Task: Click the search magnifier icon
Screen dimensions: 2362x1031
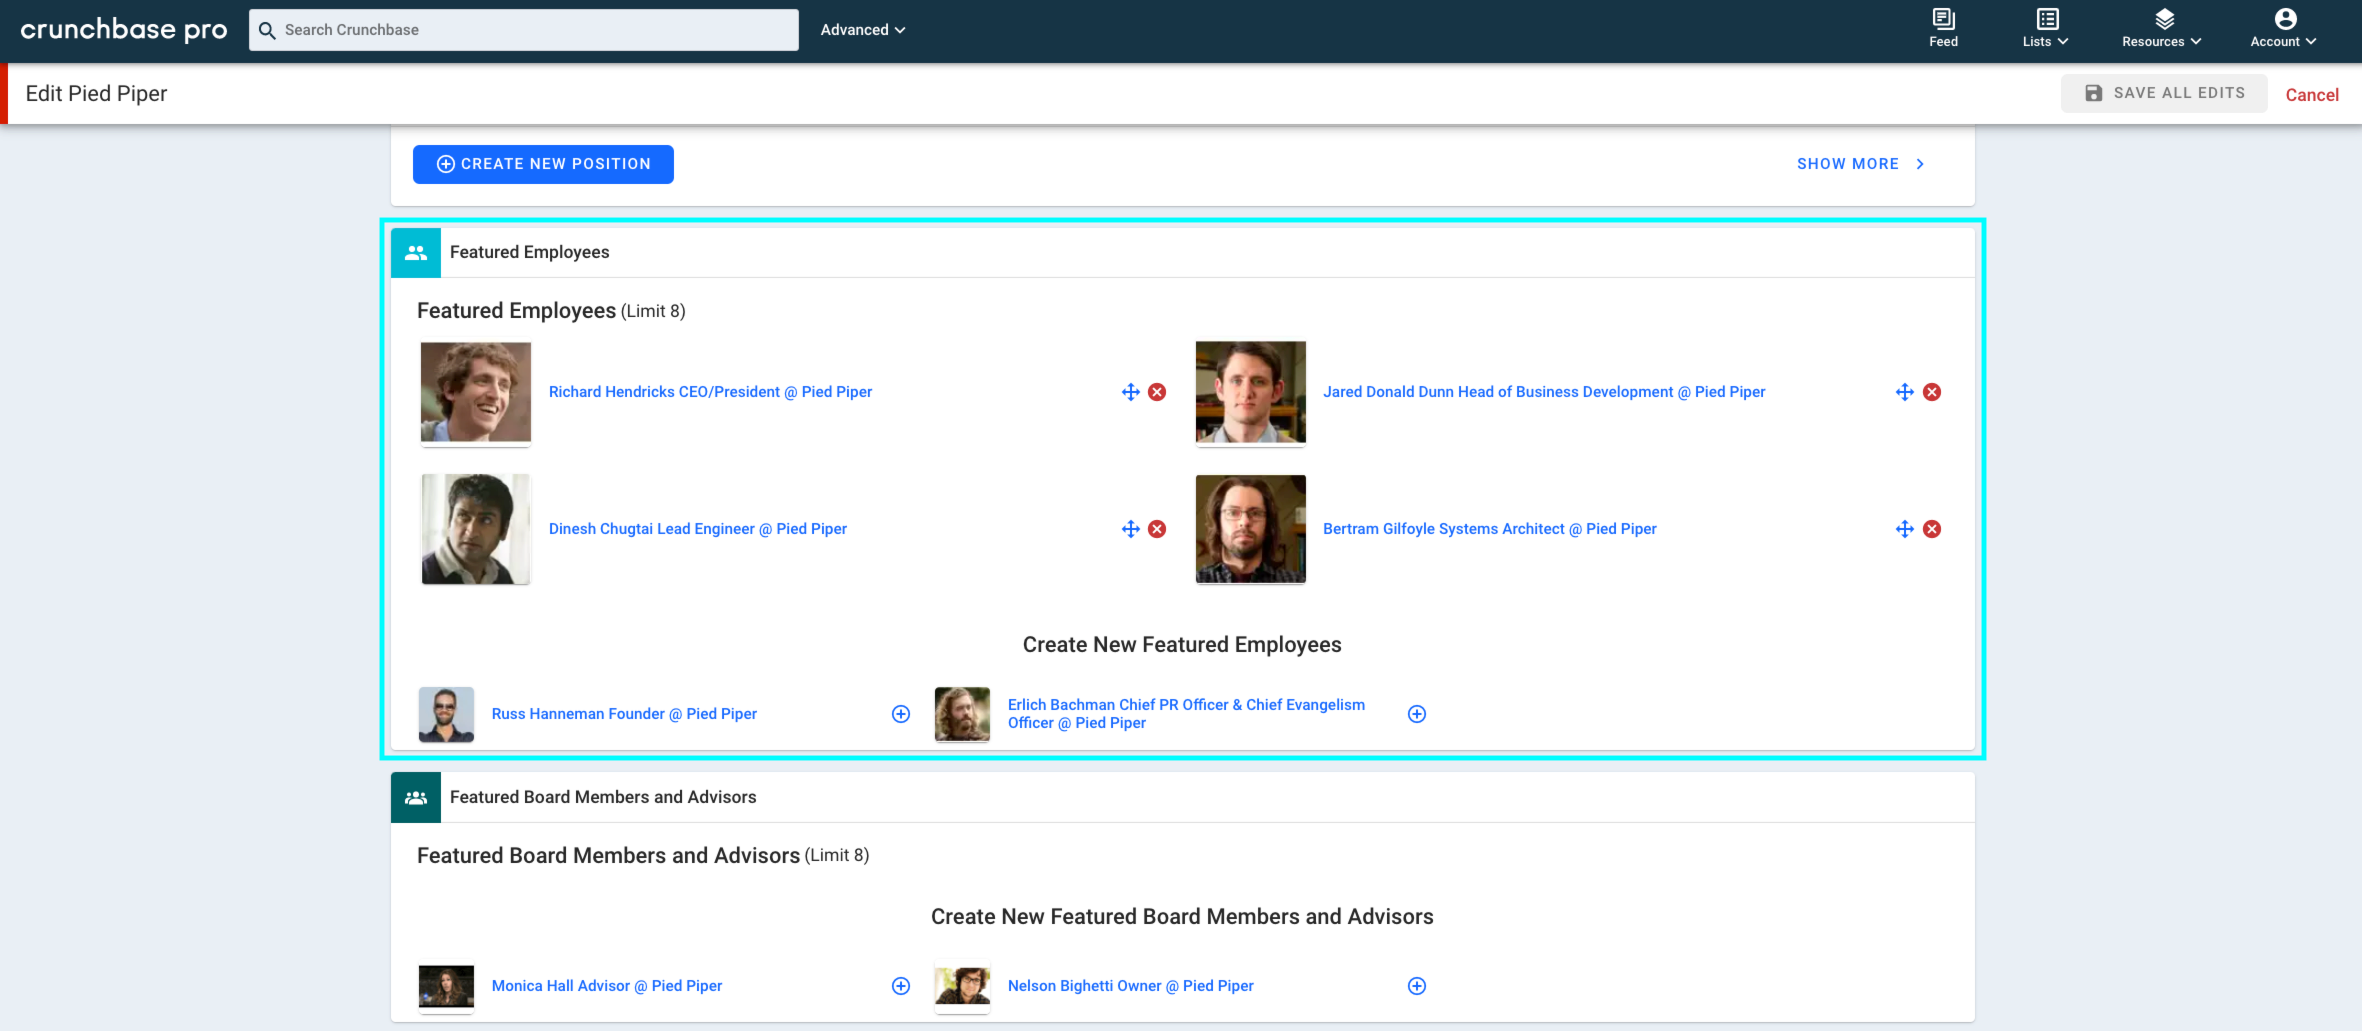Action: tap(267, 30)
